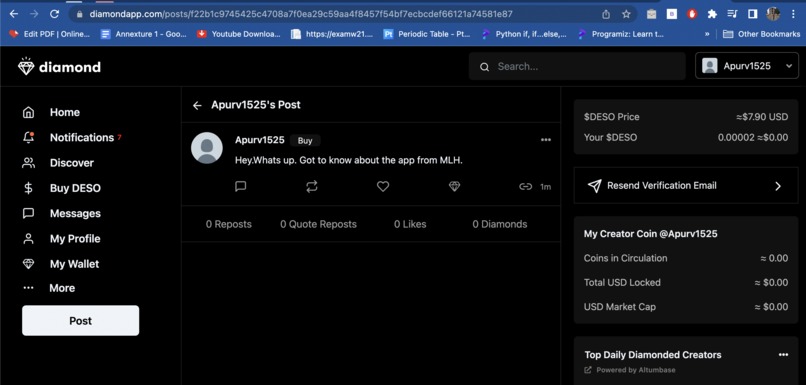Image resolution: width=806 pixels, height=385 pixels.
Task: Open the post three-dot options menu
Action: pyautogui.click(x=546, y=140)
